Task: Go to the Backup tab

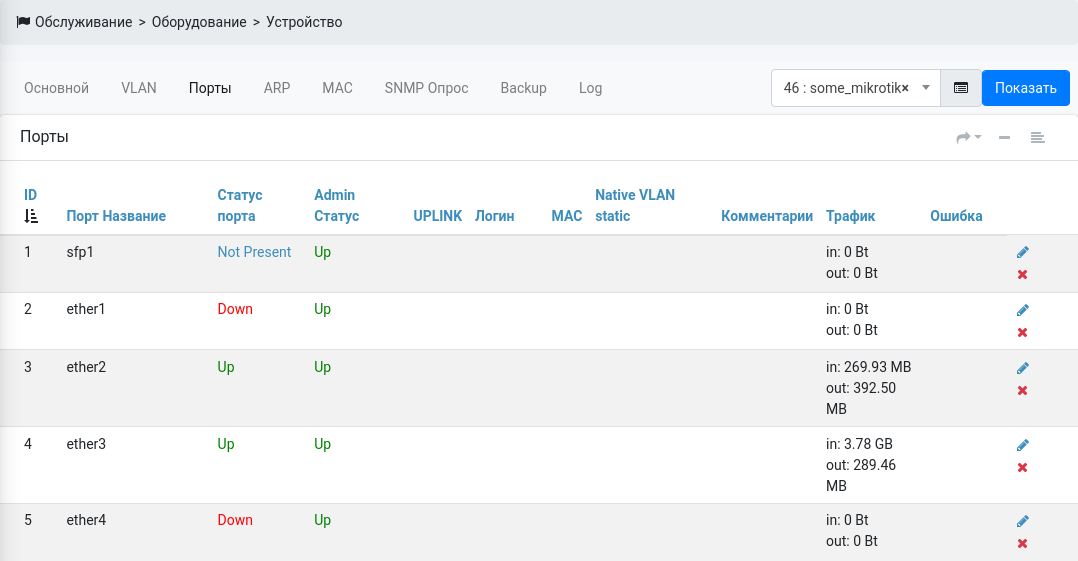Action: tap(523, 88)
